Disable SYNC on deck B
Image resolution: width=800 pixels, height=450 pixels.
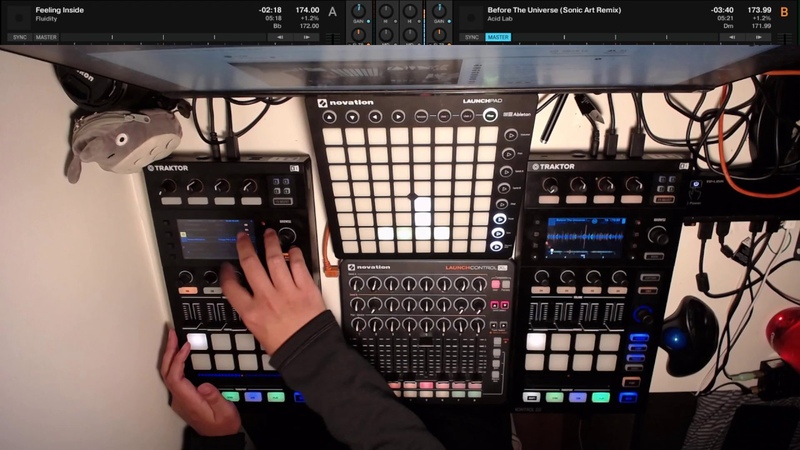tap(472, 37)
